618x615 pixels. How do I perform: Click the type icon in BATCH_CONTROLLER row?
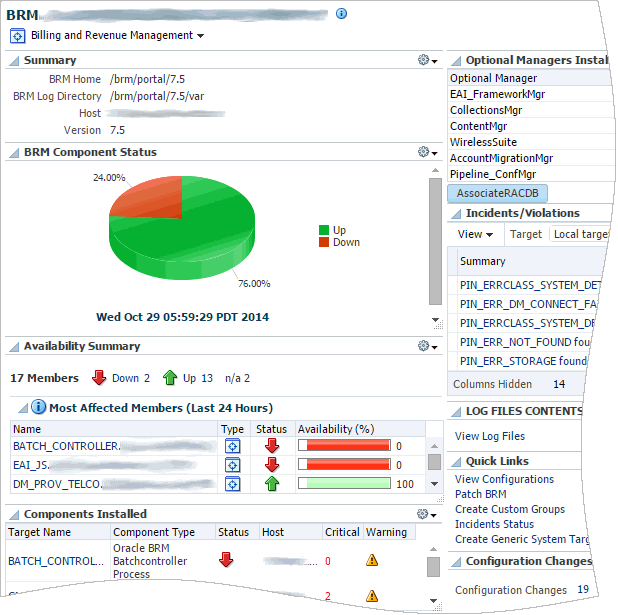(233, 446)
